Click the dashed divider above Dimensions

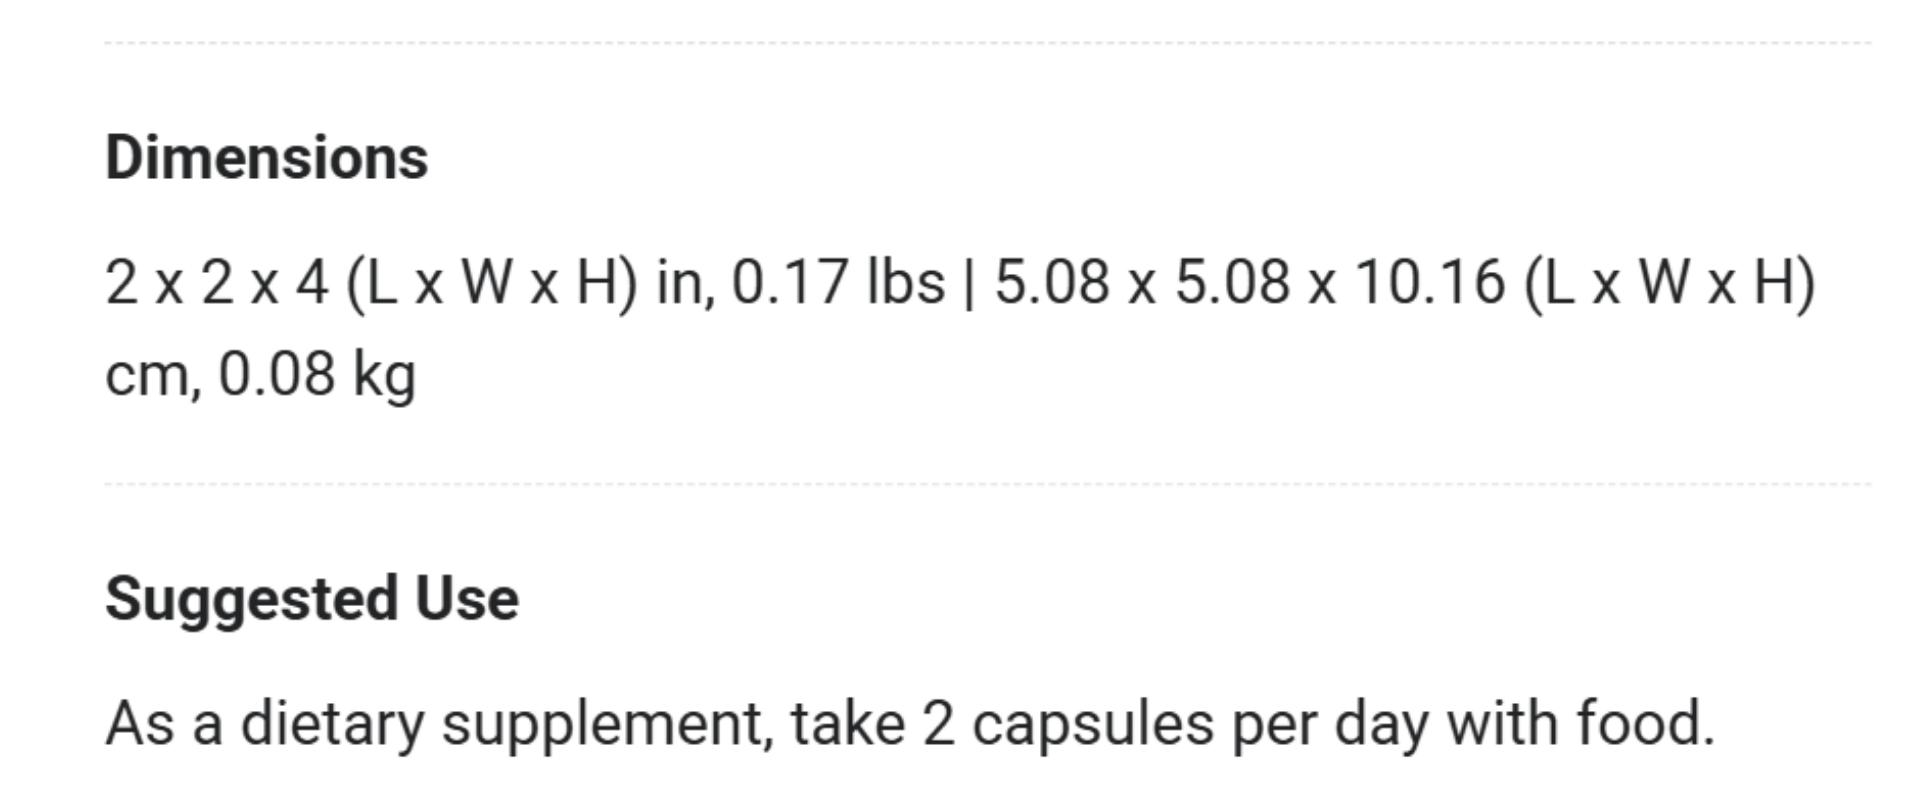[987, 43]
